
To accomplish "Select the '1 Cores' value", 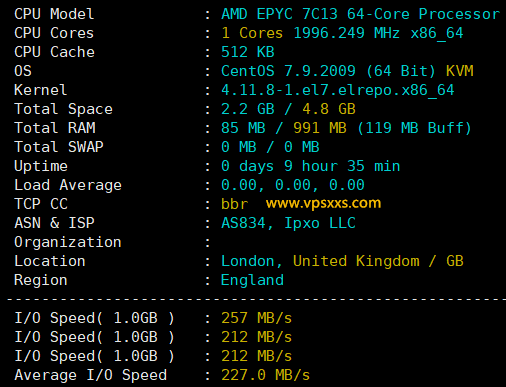I will pos(252,33).
